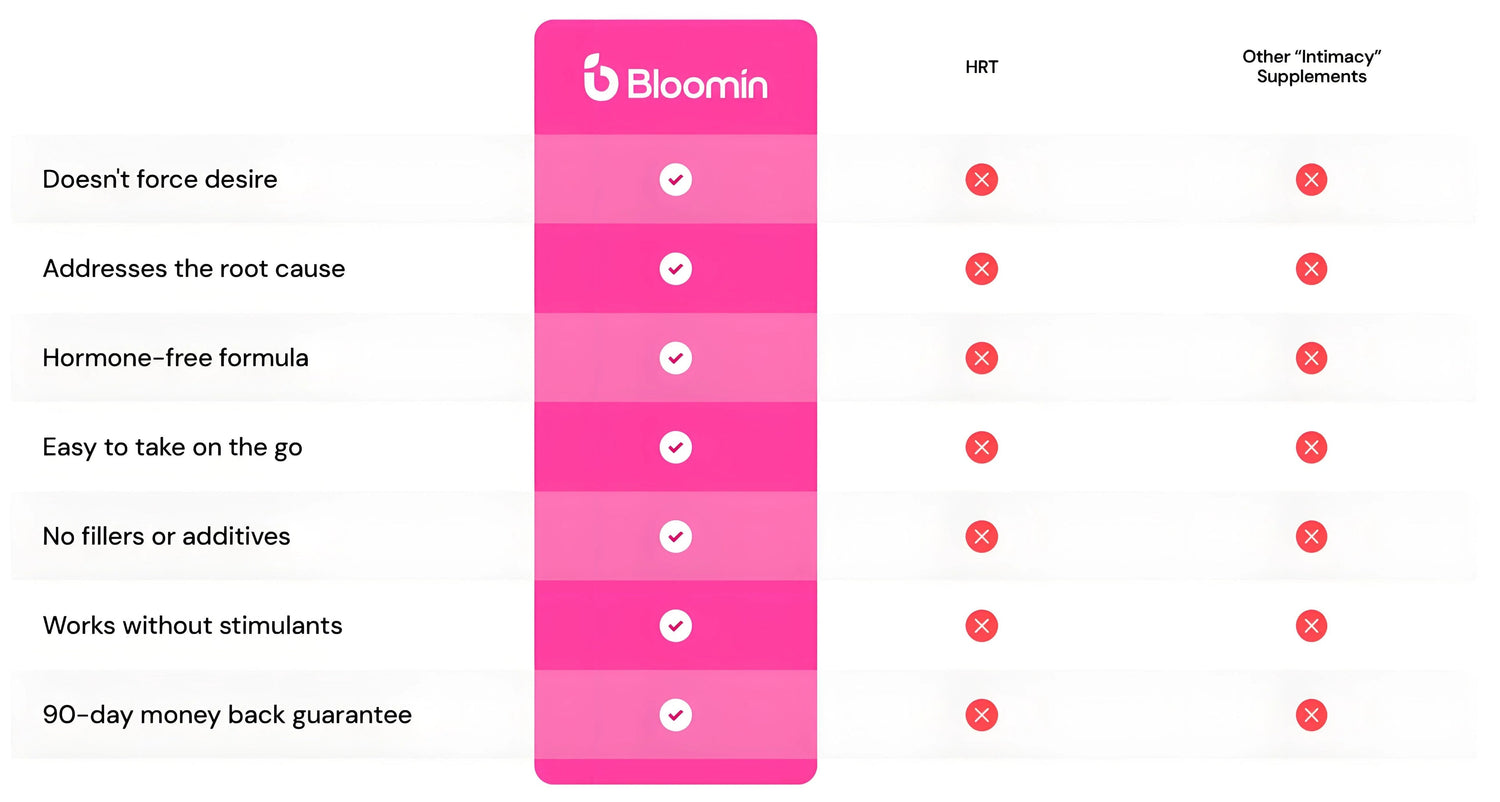Select the HRT column header
Screen dimensions: 1500x802
982,67
